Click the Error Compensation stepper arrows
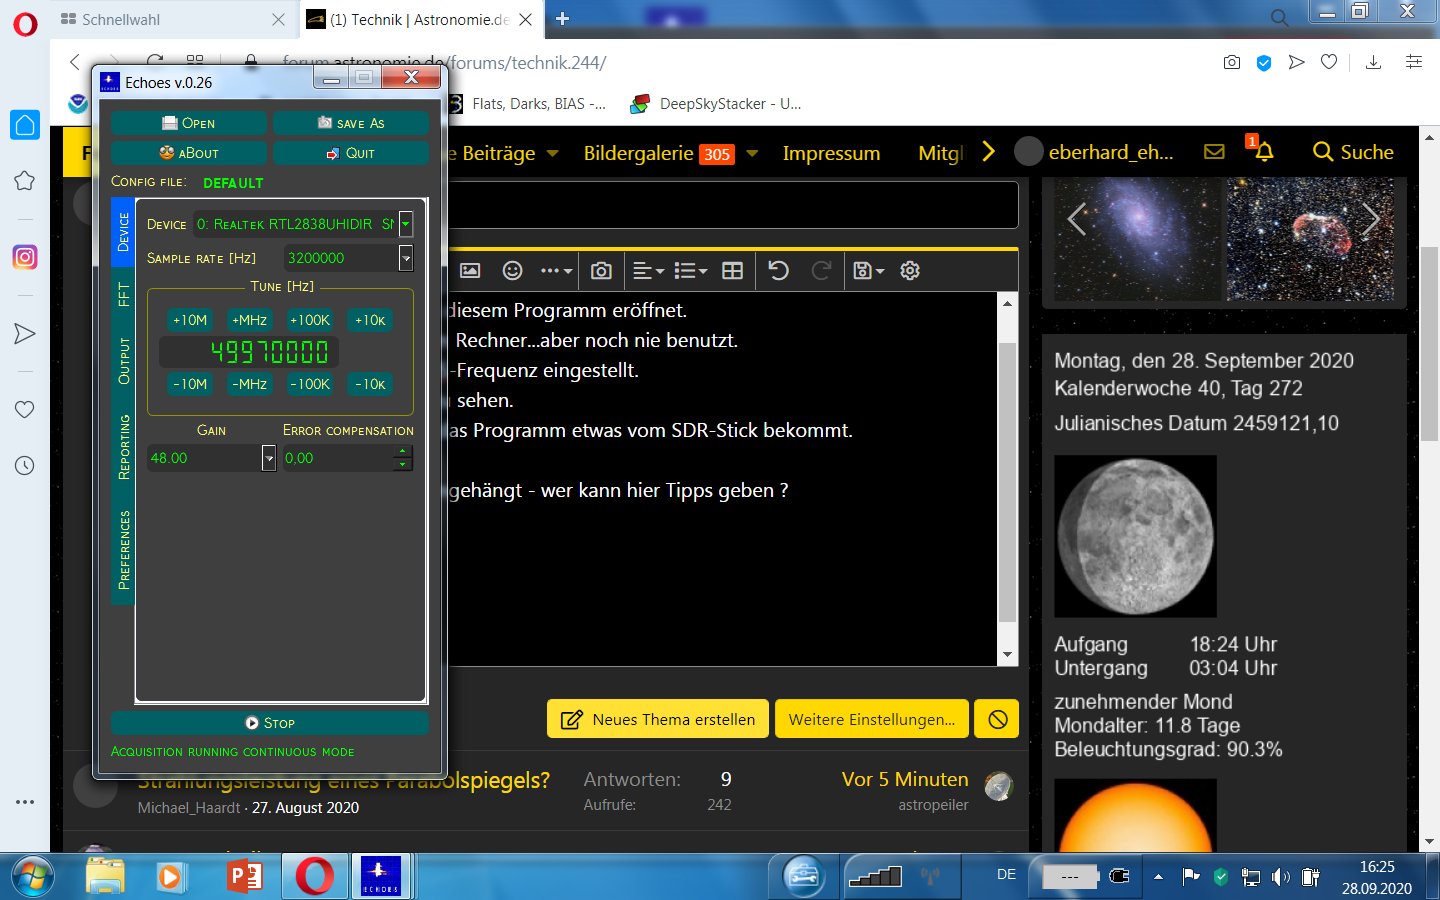 pyautogui.click(x=403, y=458)
